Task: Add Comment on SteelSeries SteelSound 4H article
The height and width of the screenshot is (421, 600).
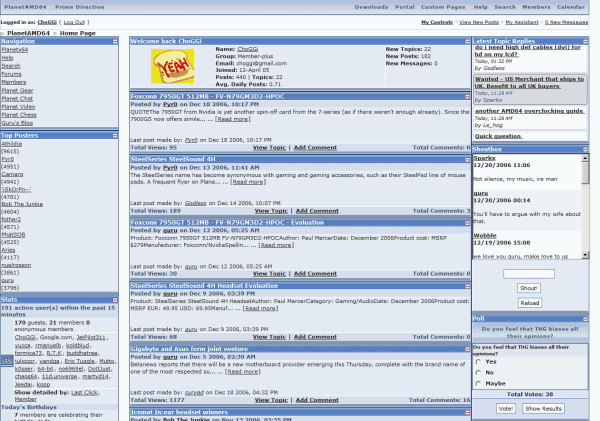Action: [317, 211]
